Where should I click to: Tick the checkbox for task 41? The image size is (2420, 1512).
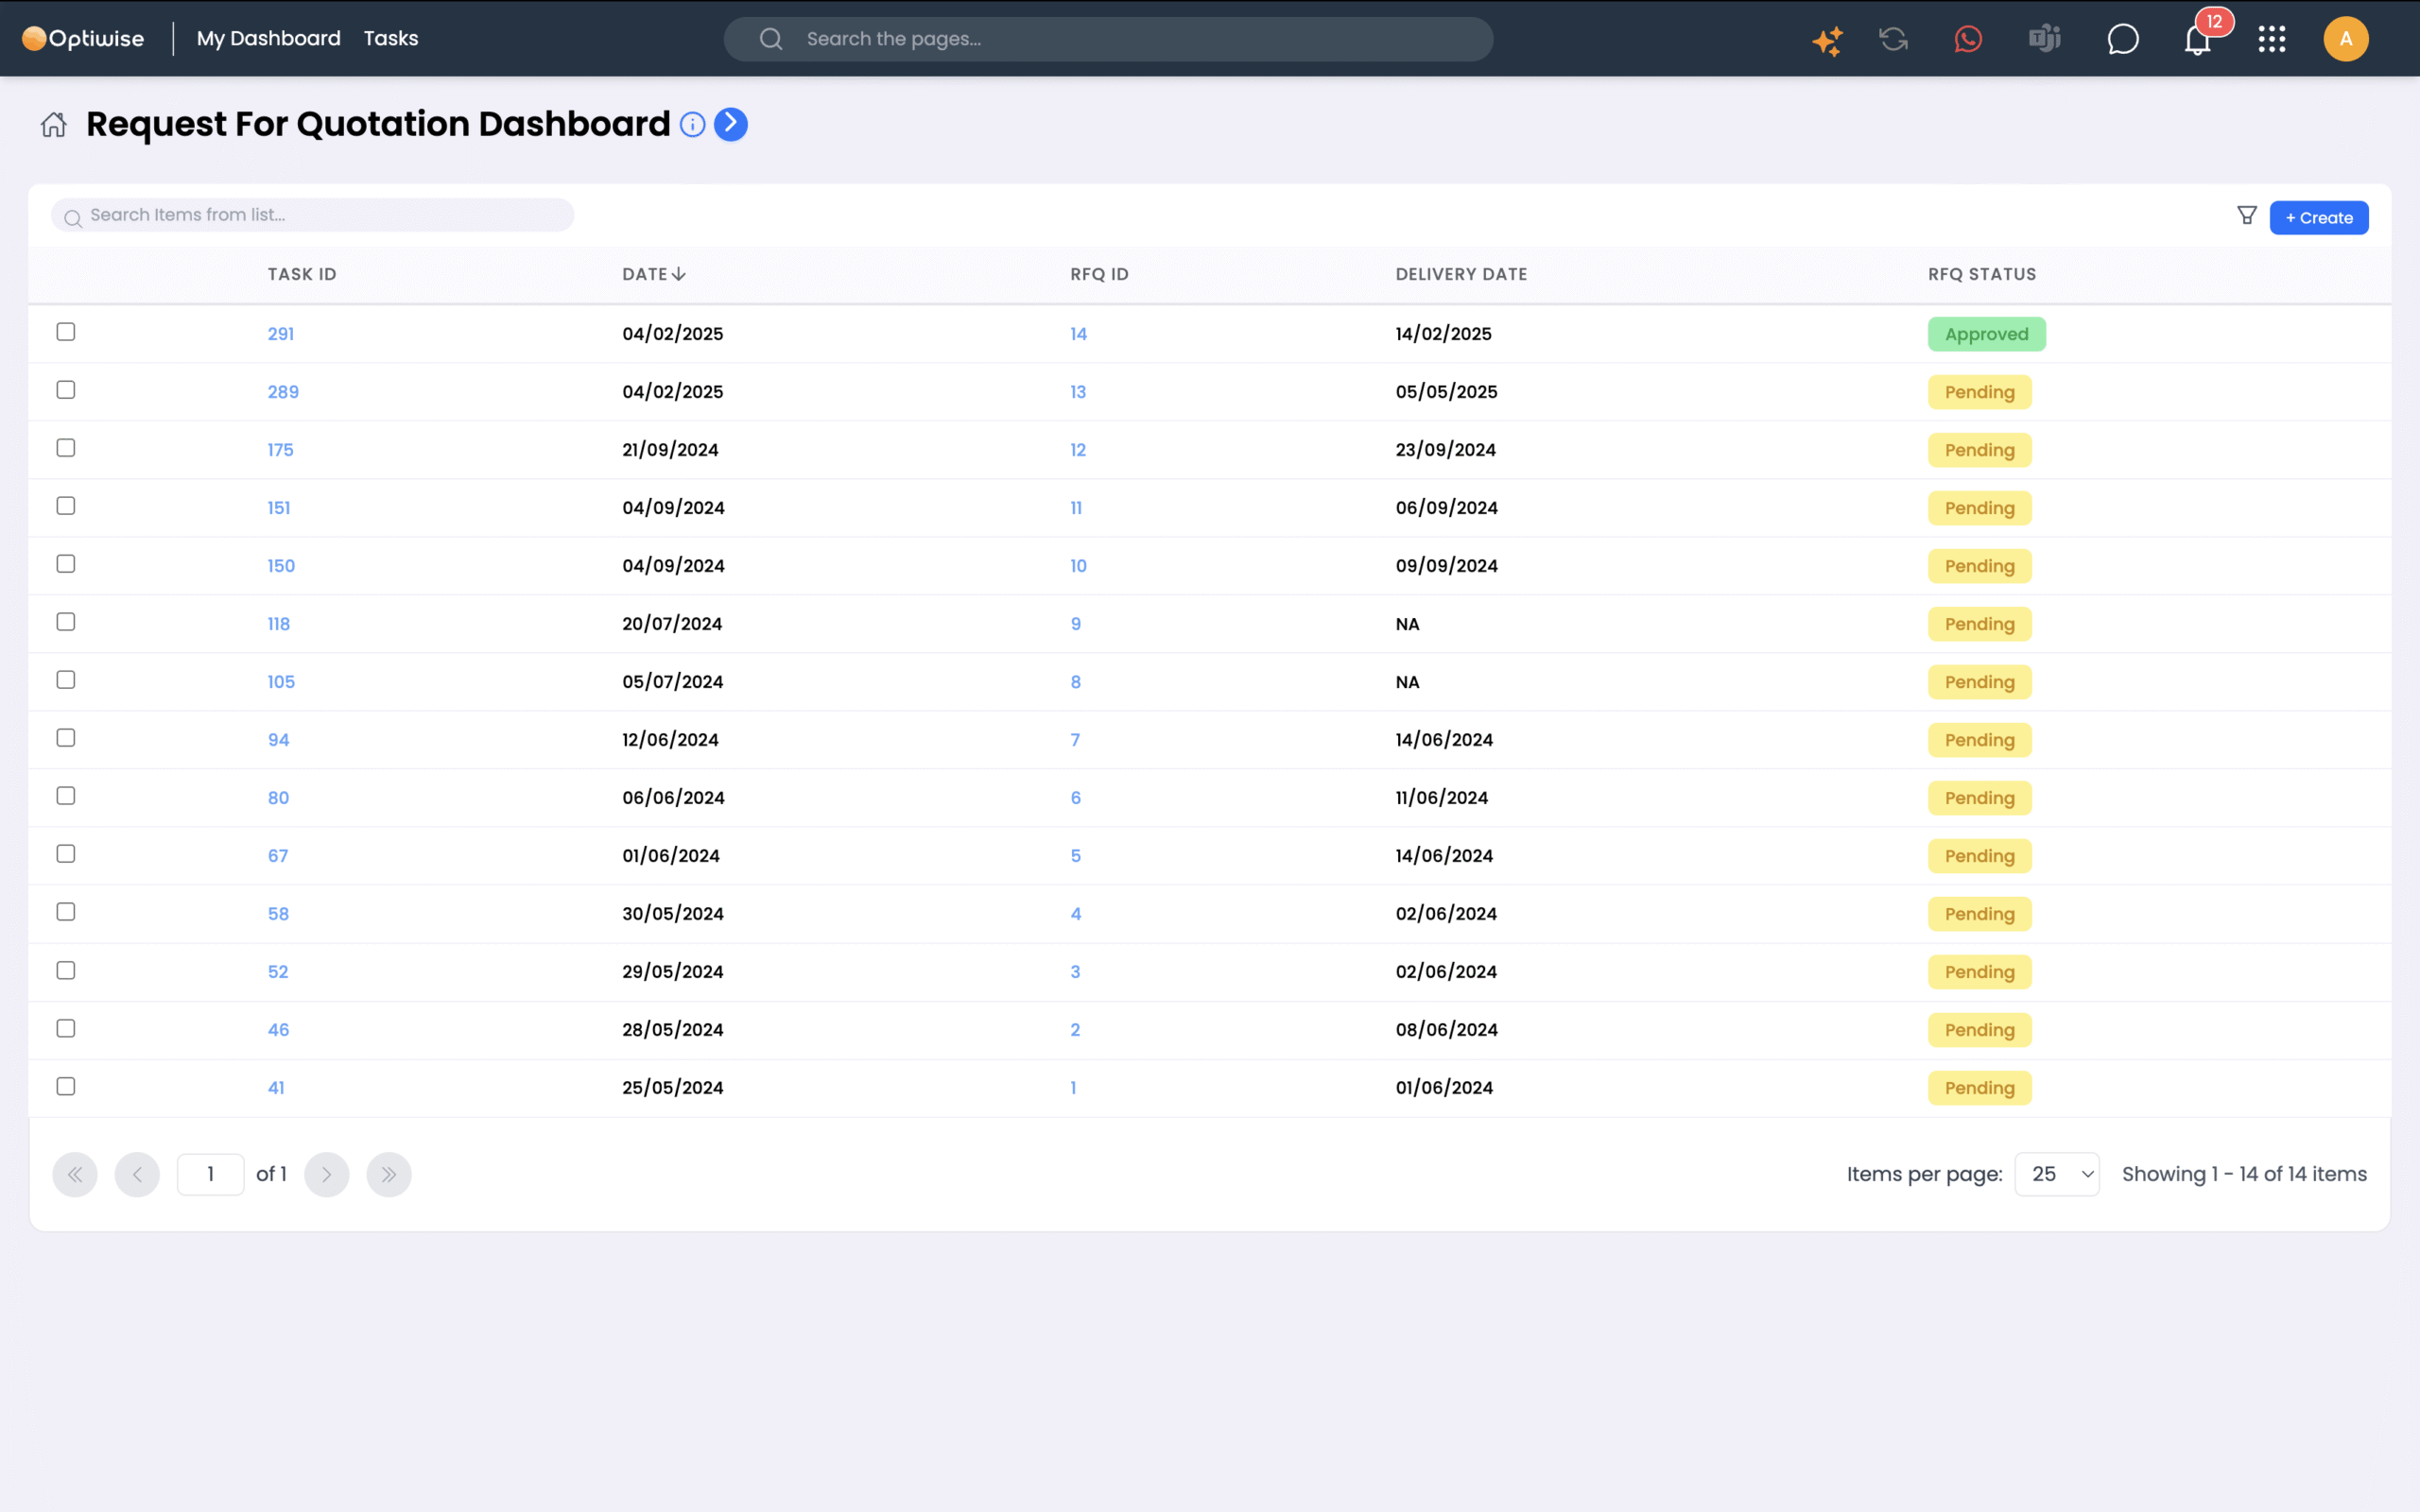tap(66, 1086)
